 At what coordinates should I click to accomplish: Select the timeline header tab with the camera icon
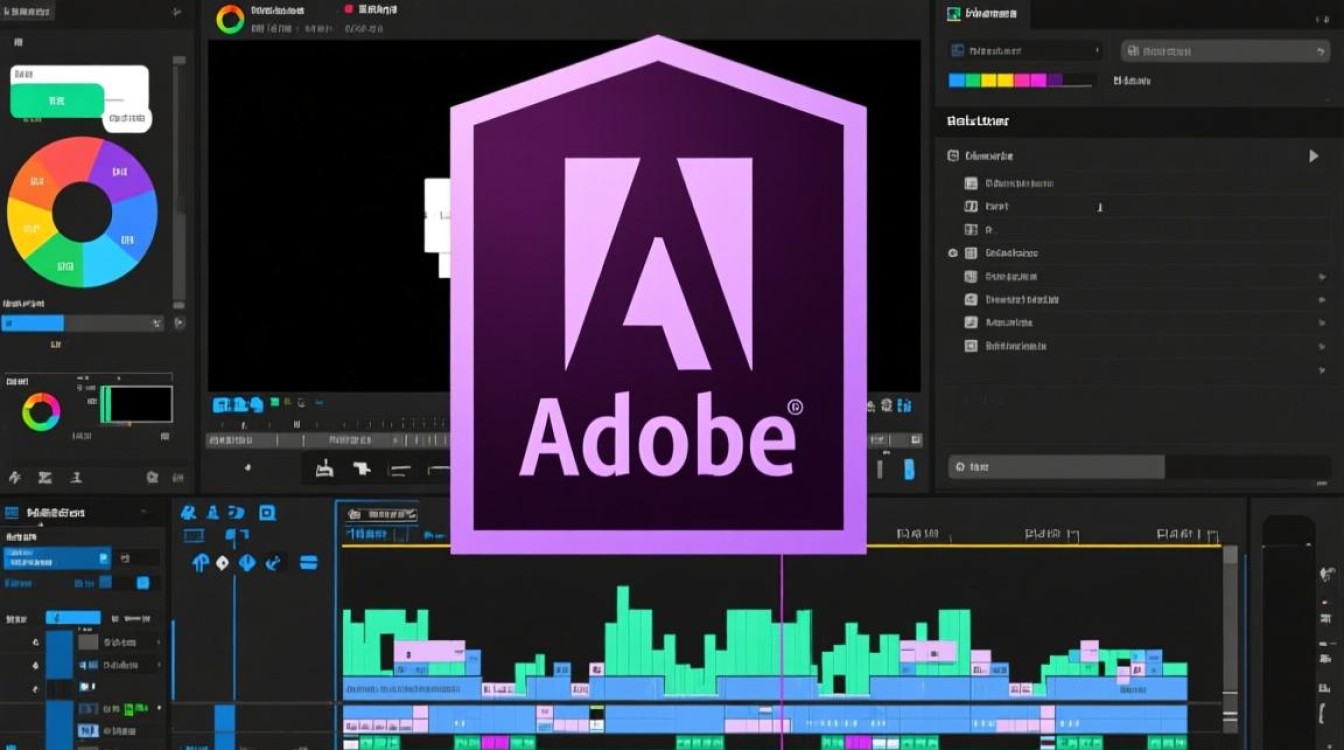point(381,514)
